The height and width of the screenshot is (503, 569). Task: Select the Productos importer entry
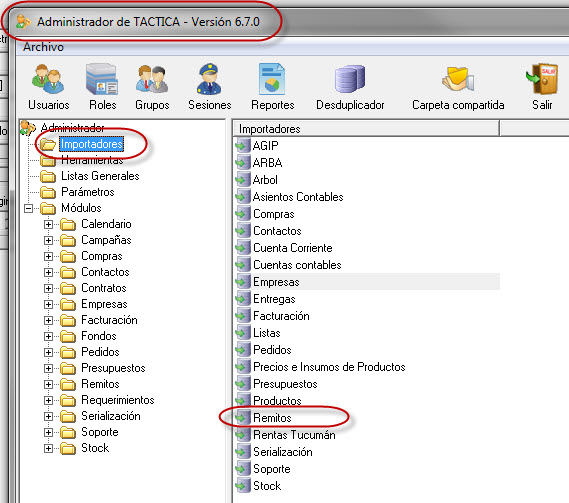point(277,401)
